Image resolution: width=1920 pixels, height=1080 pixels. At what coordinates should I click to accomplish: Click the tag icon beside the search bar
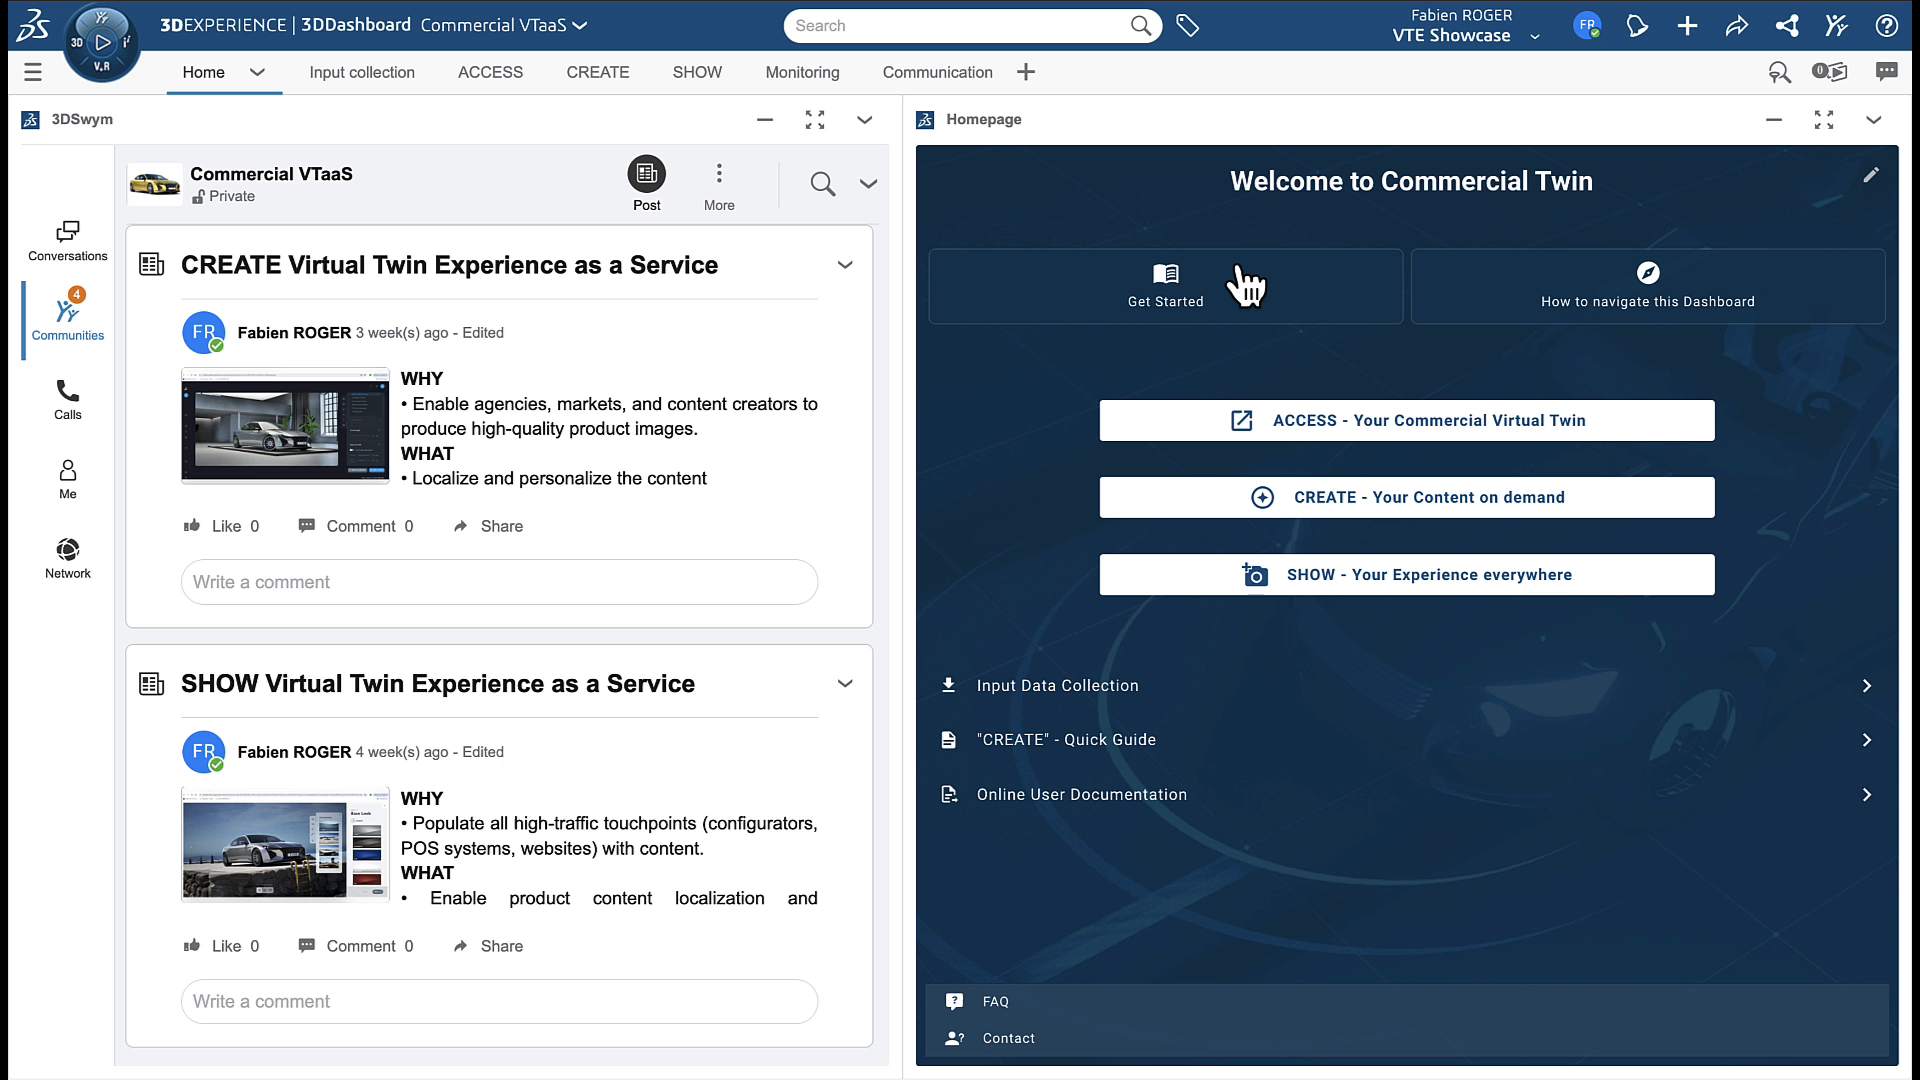point(1187,26)
